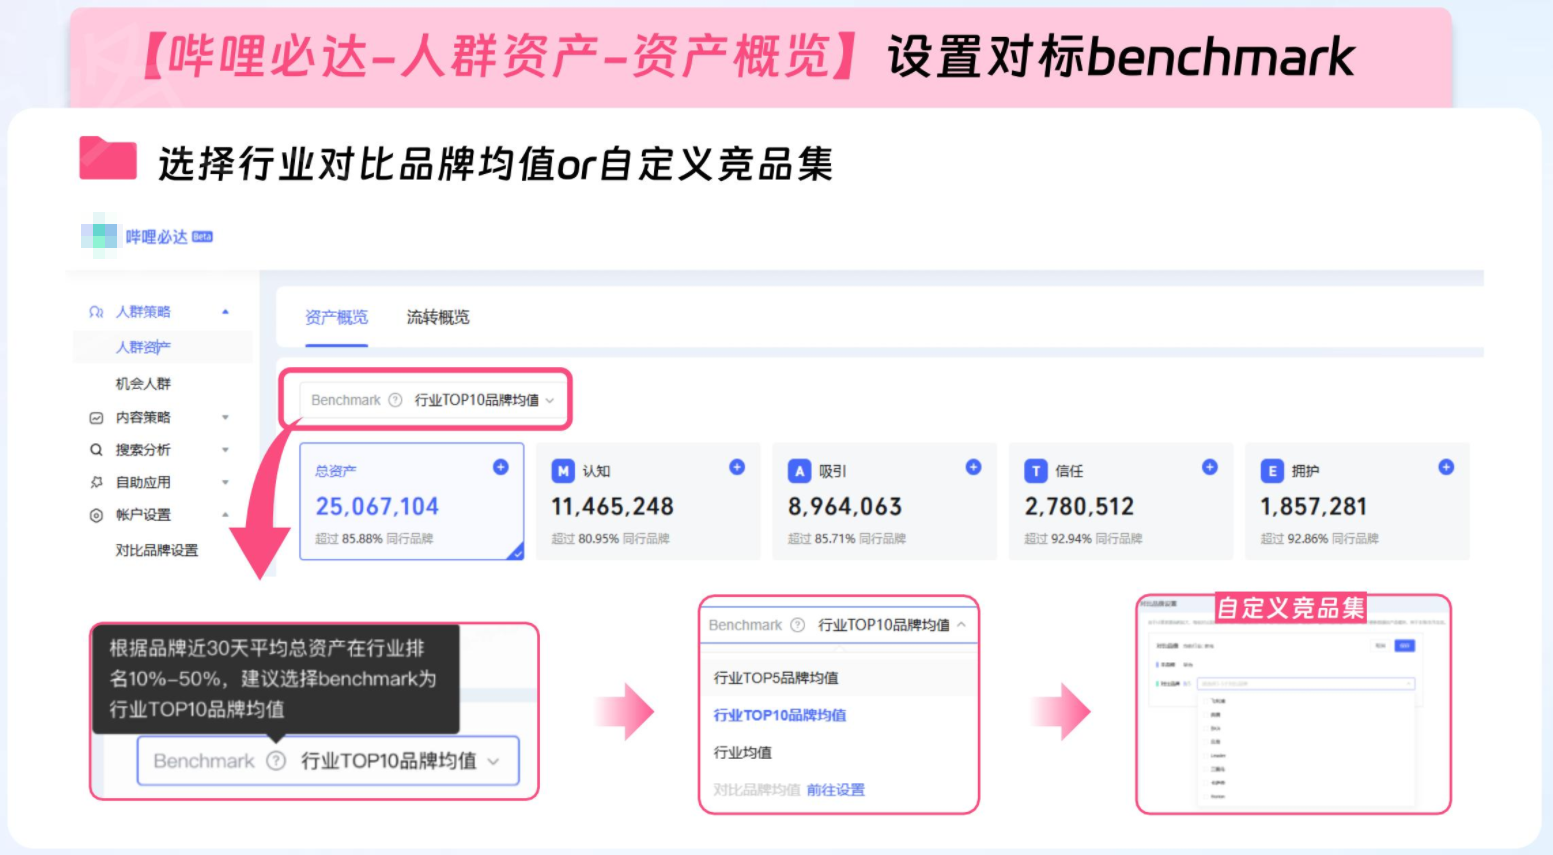Screen dimensions: 1553x855
Task: Click the text 超过 92.86% 同行品牌
Action: pyautogui.click(x=1319, y=539)
